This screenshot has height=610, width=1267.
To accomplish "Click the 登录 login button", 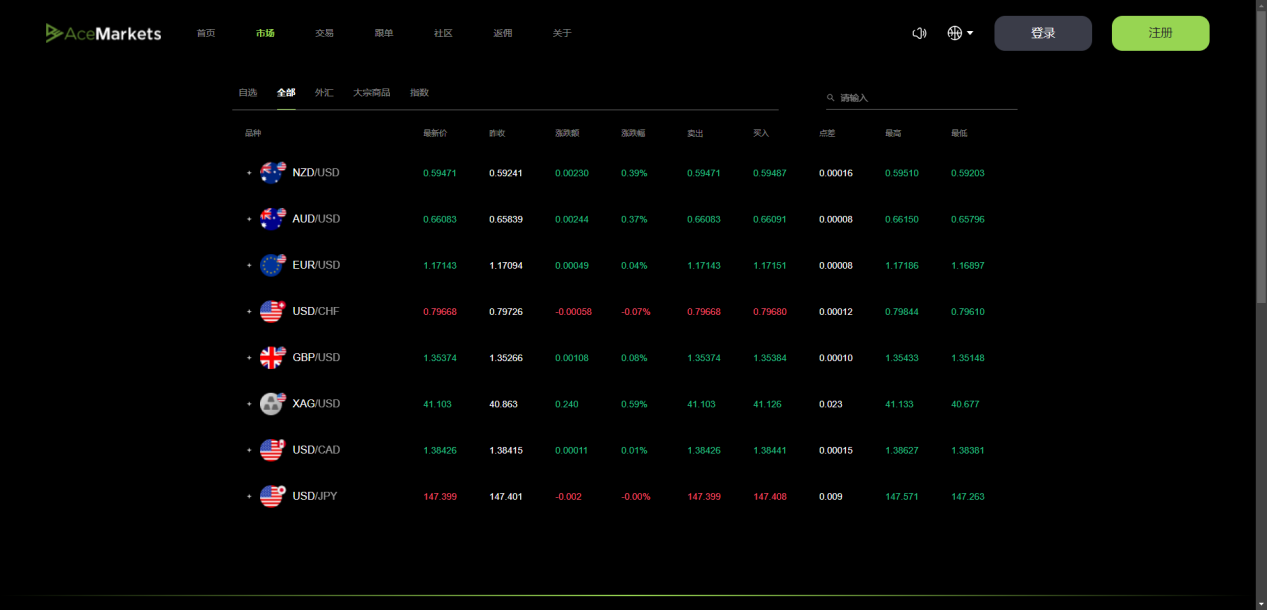I will [1042, 32].
